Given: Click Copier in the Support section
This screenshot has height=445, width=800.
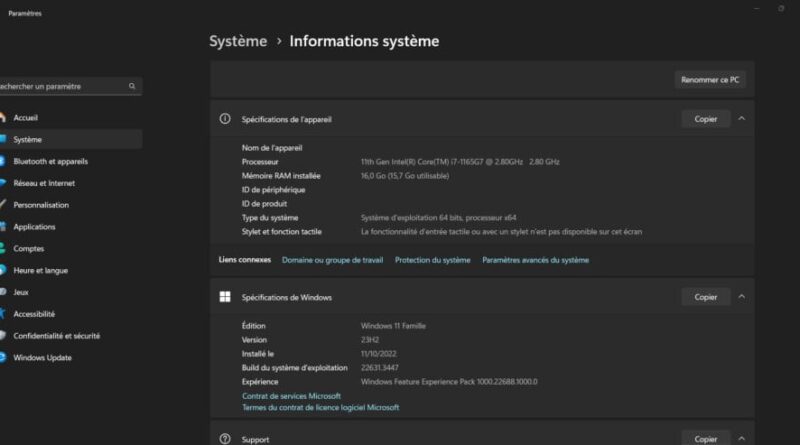Looking at the screenshot, I should pos(706,438).
